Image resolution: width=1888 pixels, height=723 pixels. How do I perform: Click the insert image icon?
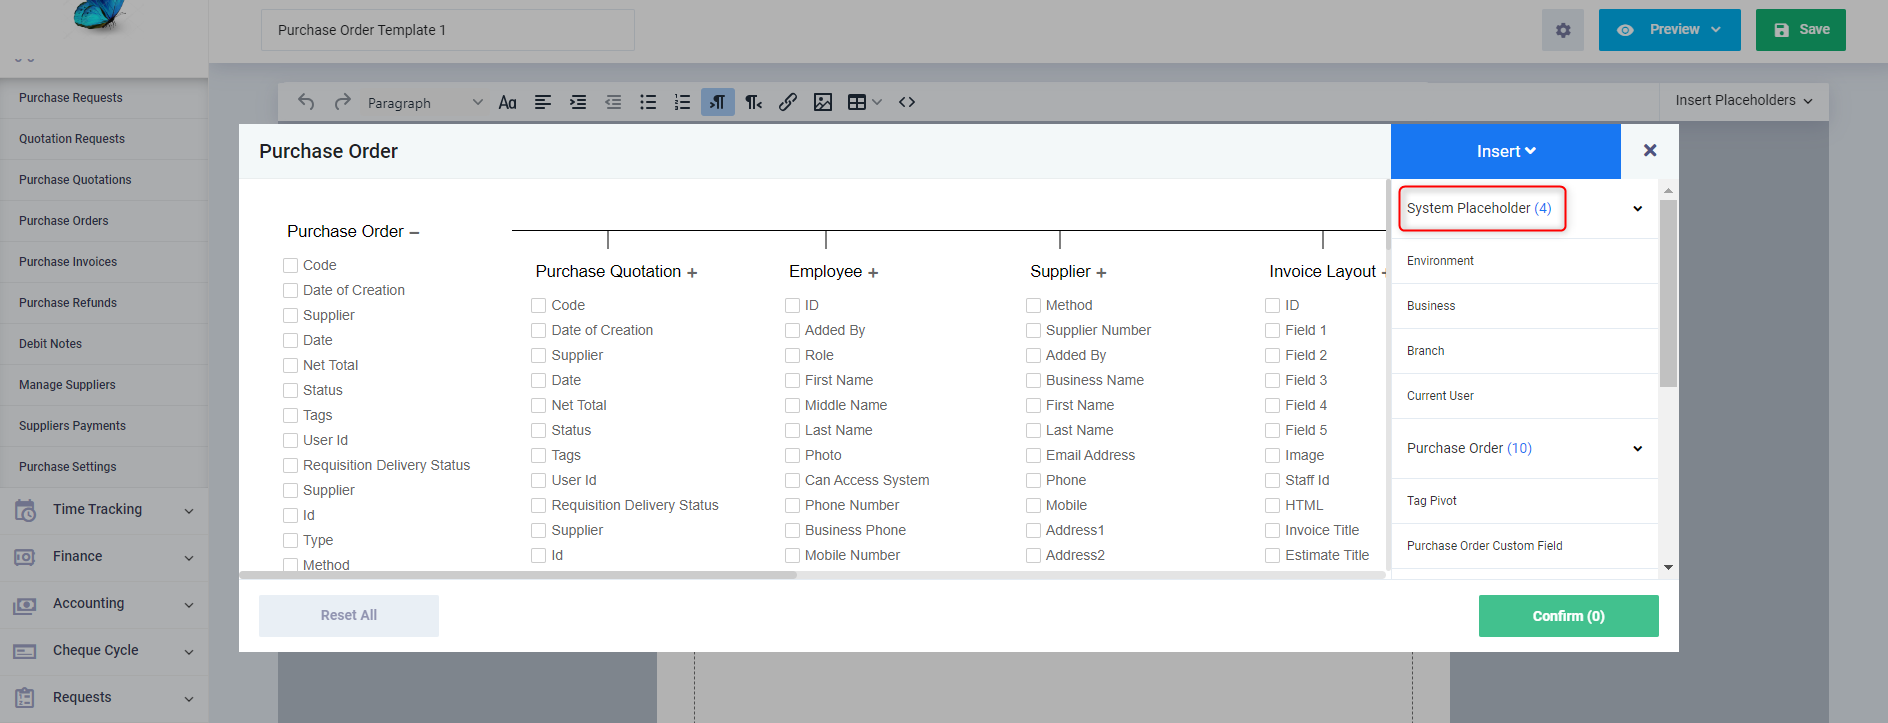[x=823, y=102]
